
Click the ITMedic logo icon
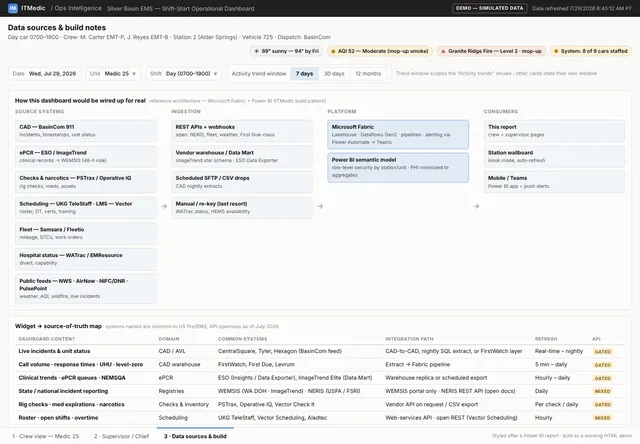click(13, 8)
